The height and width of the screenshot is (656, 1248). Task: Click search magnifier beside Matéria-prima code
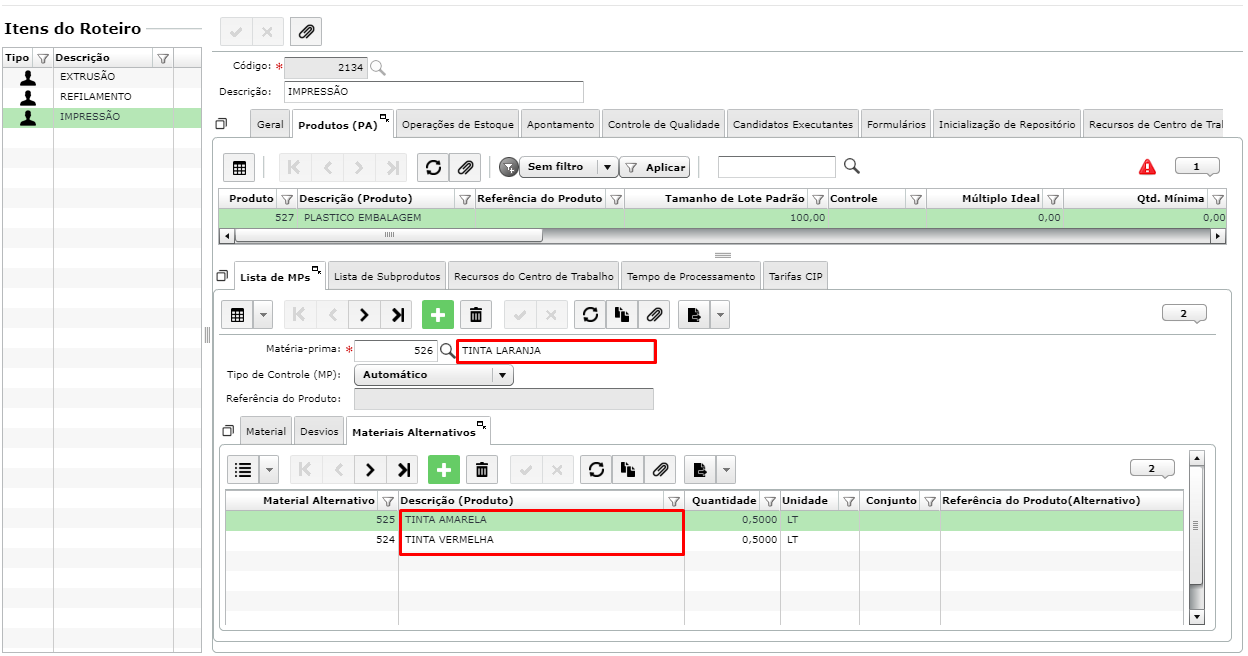tap(447, 351)
